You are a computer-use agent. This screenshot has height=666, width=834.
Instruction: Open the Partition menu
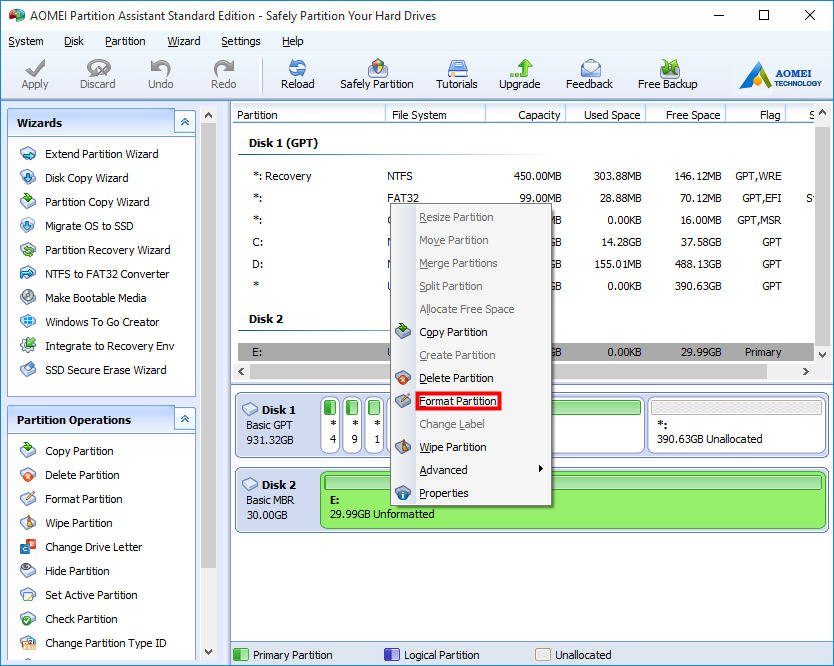(125, 41)
